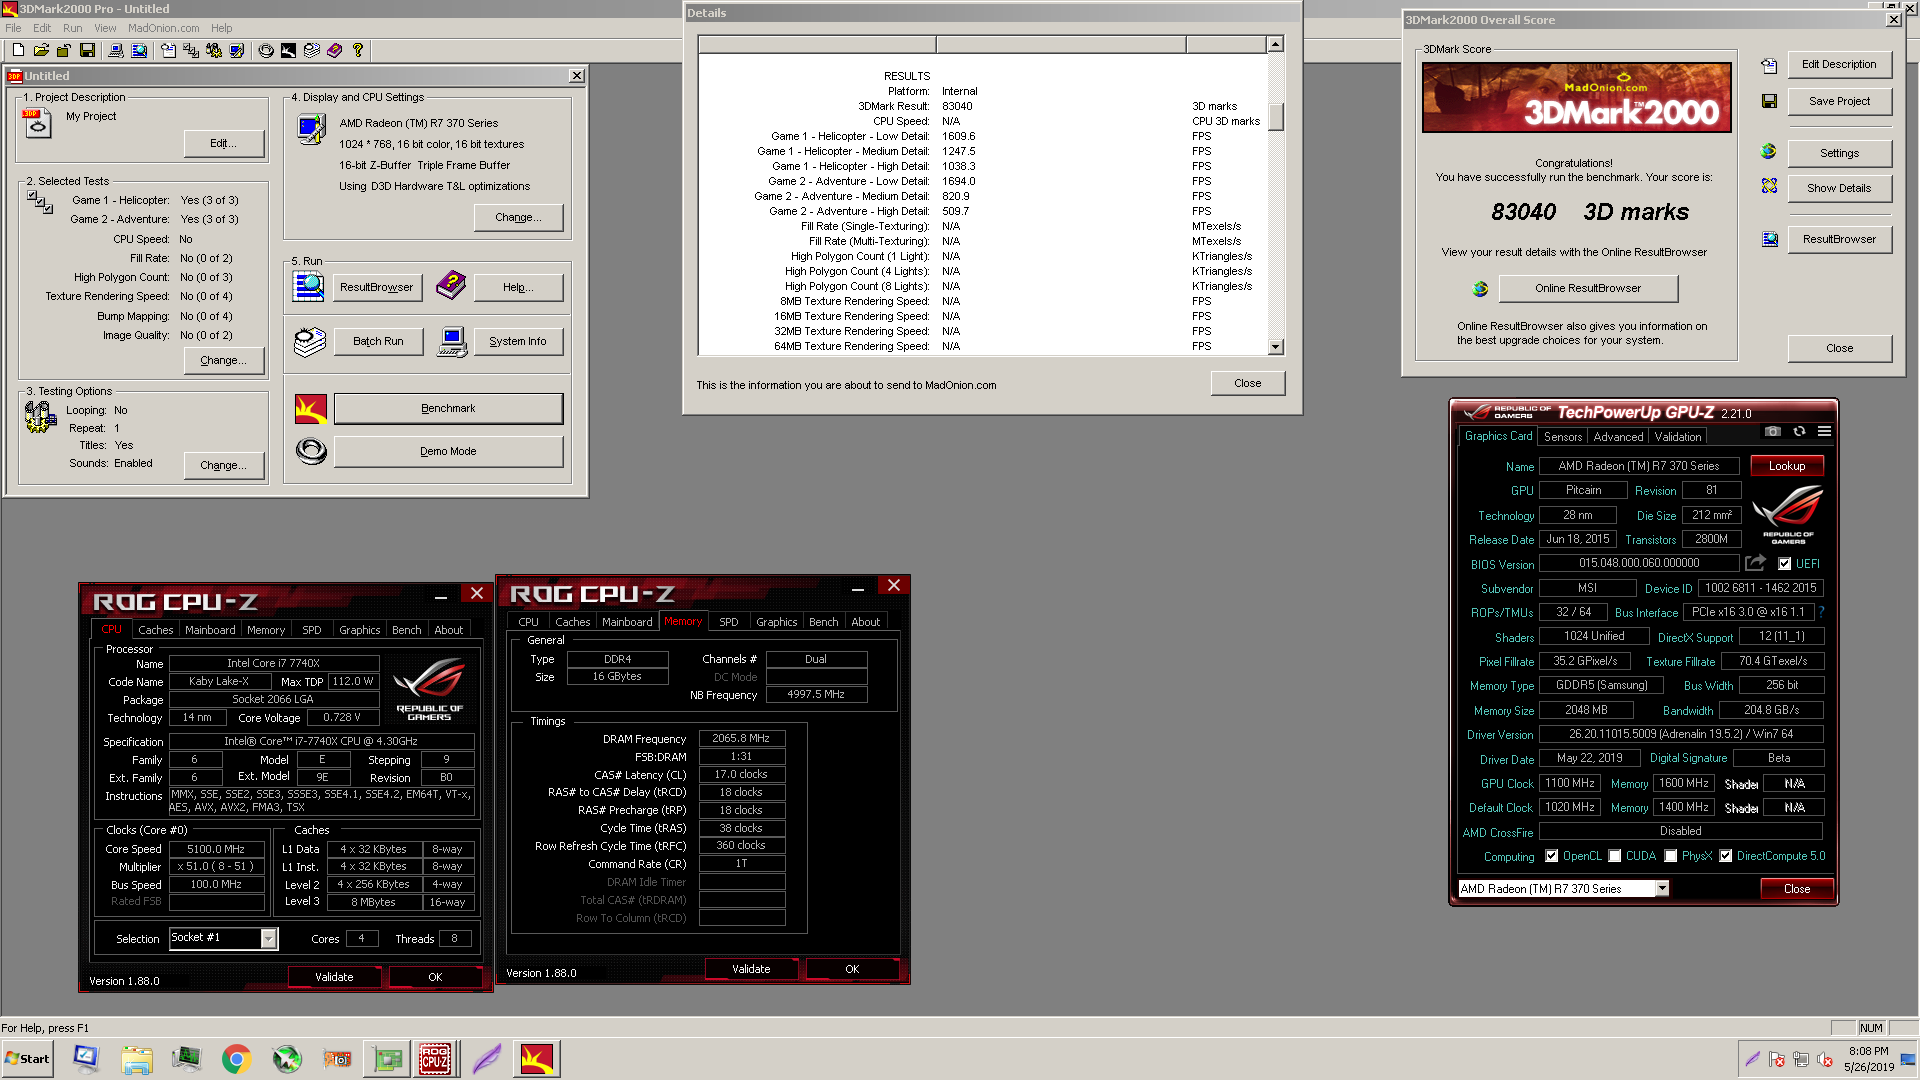The image size is (1920, 1080).
Task: Click the GPU-Z camera screenshot icon
Action: click(x=1773, y=431)
